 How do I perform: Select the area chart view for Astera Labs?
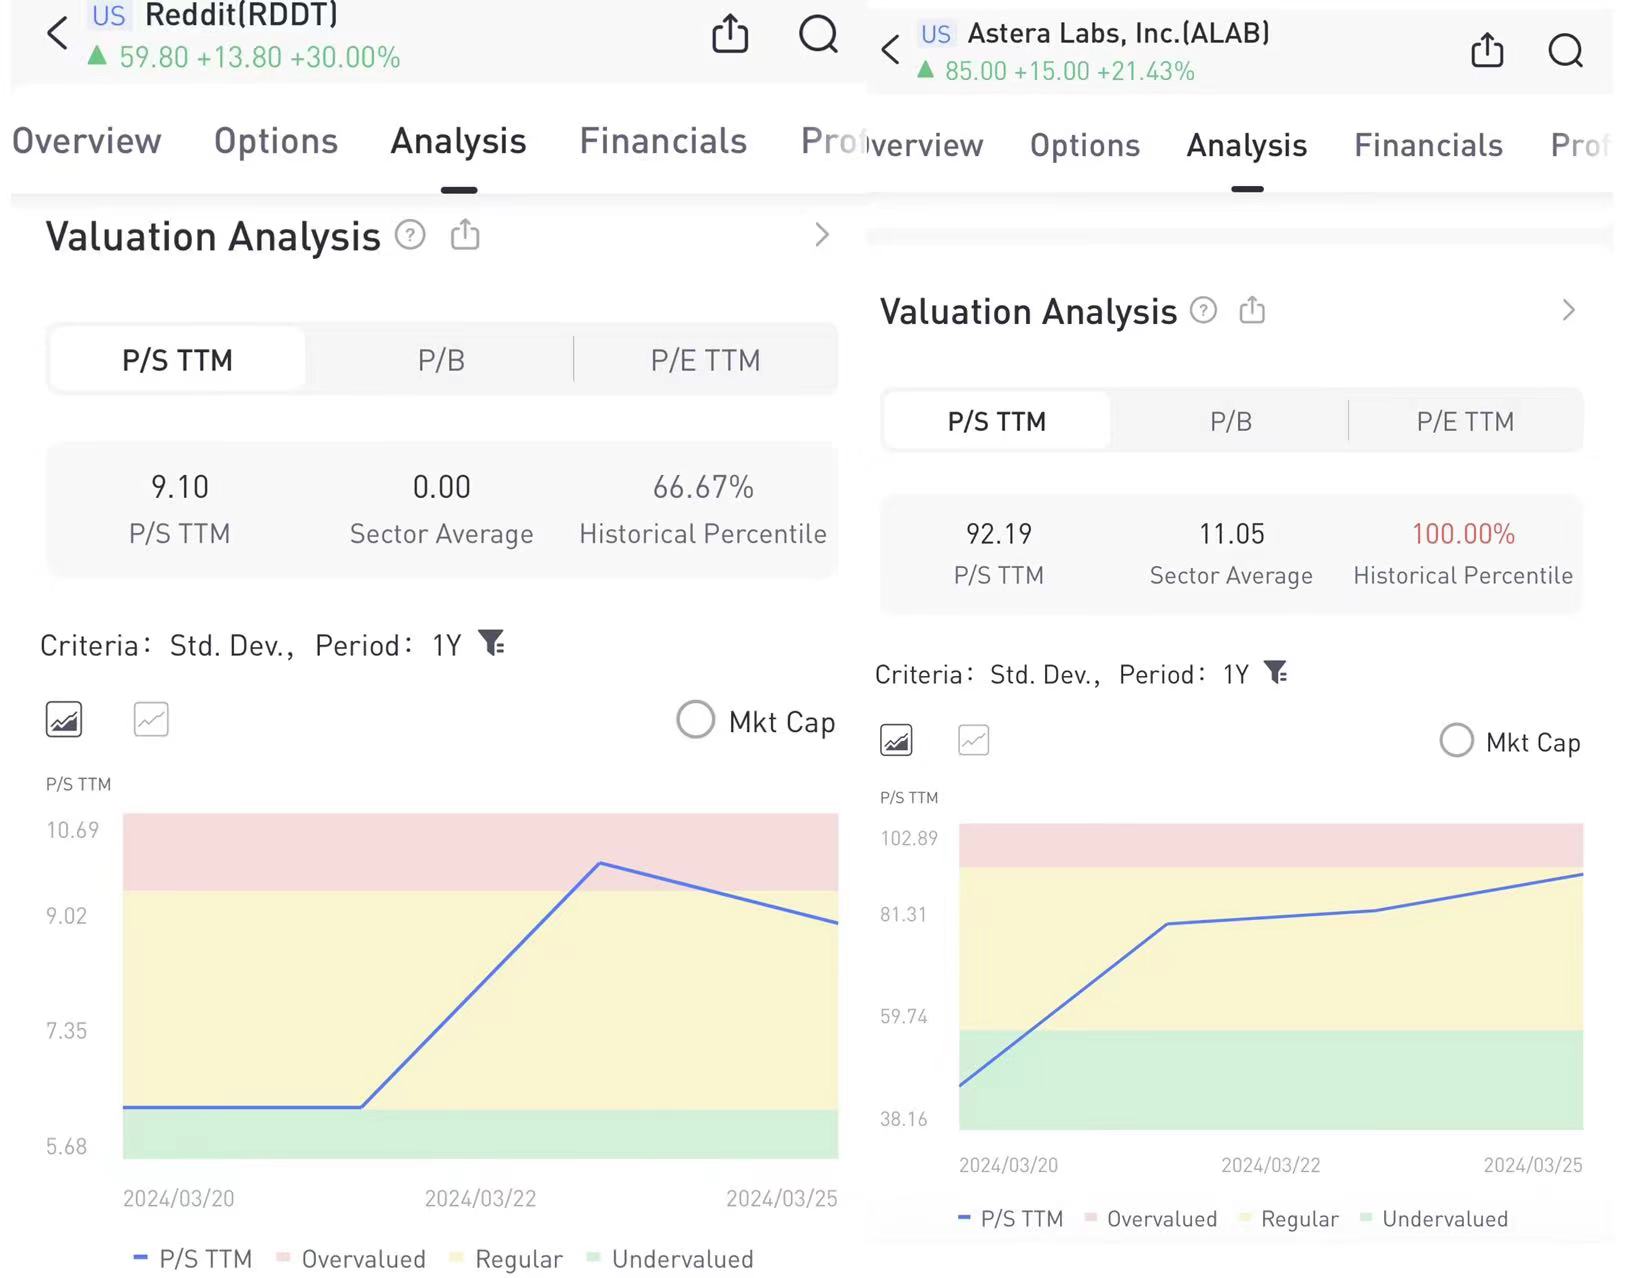[x=896, y=740]
